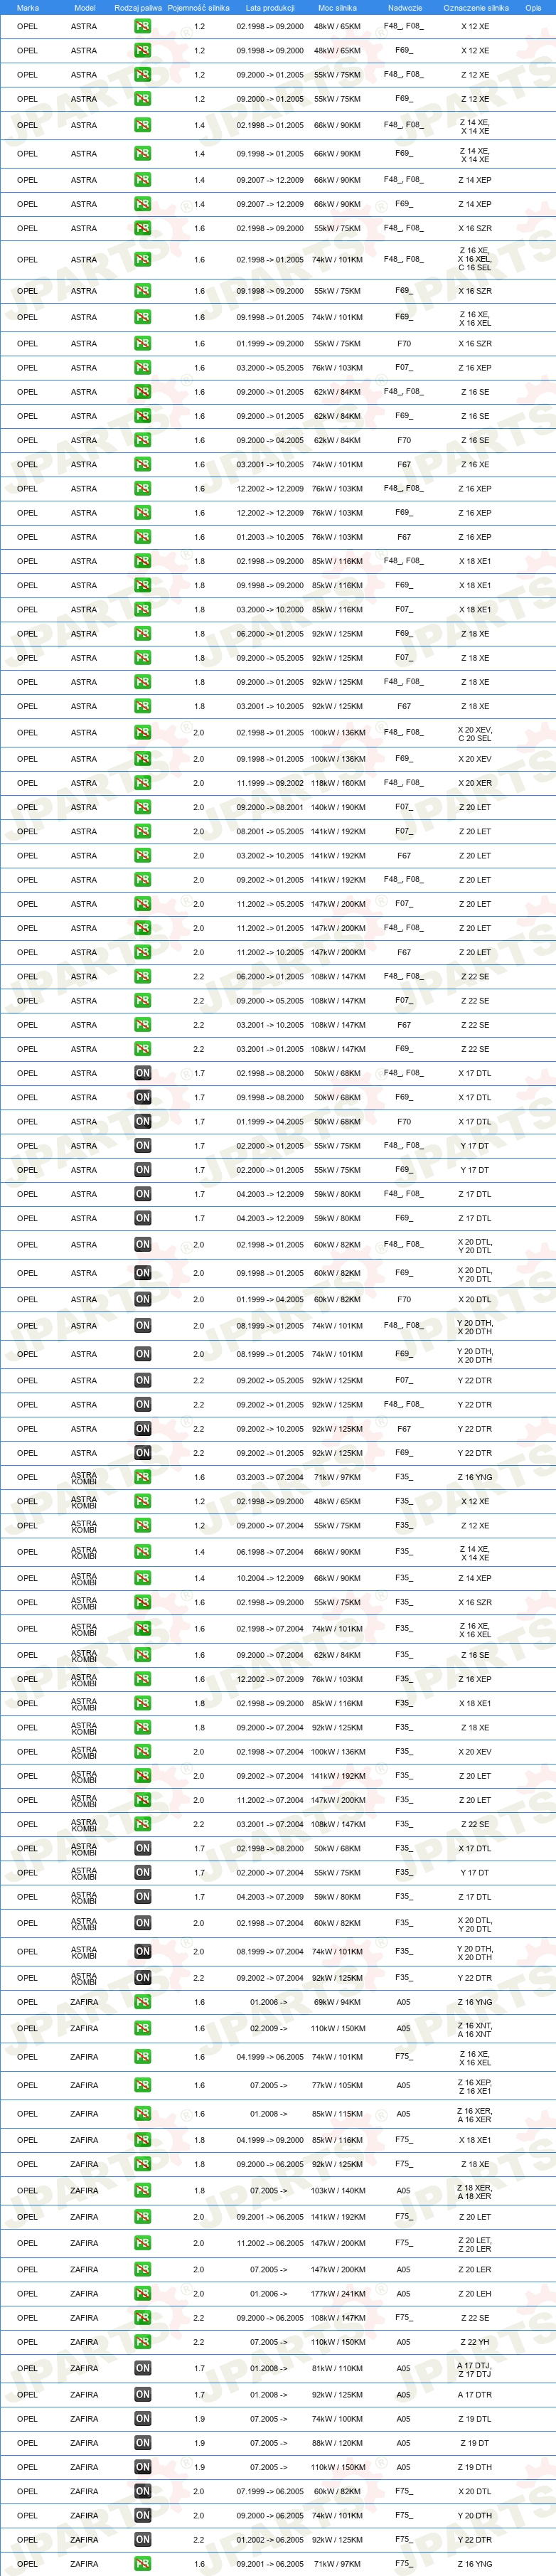Click the Oznaczenie silnika column header
This screenshot has height=2576, width=556.
[475, 7]
